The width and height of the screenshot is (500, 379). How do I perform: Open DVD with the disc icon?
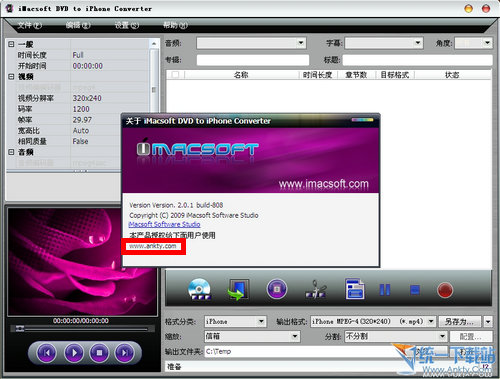tap(199, 289)
